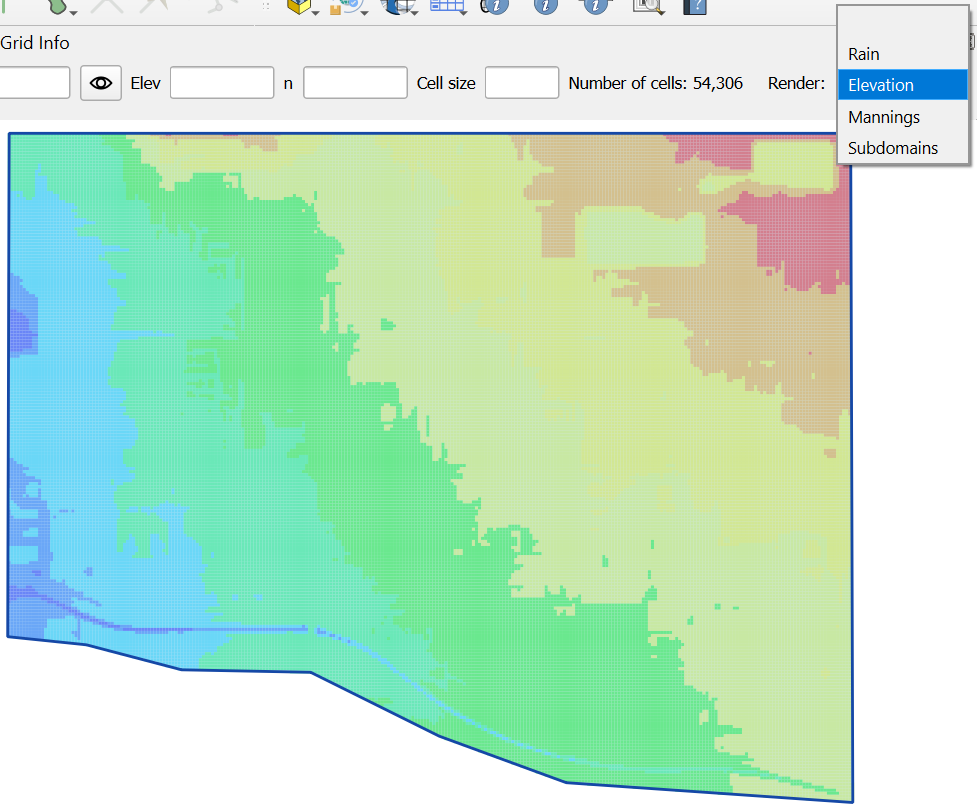Choose Rain from the Render list
This screenshot has width=977, height=809.
pyautogui.click(x=864, y=54)
